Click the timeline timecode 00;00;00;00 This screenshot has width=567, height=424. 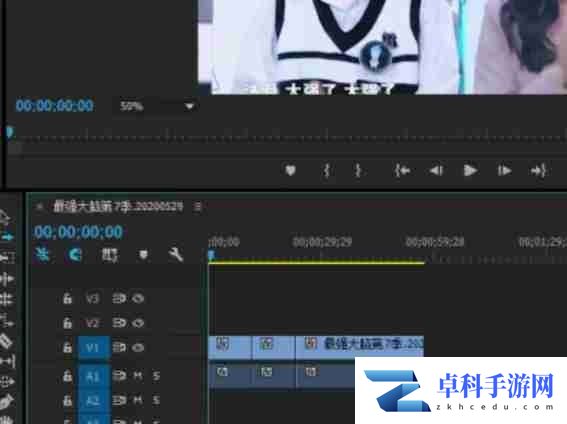click(78, 232)
